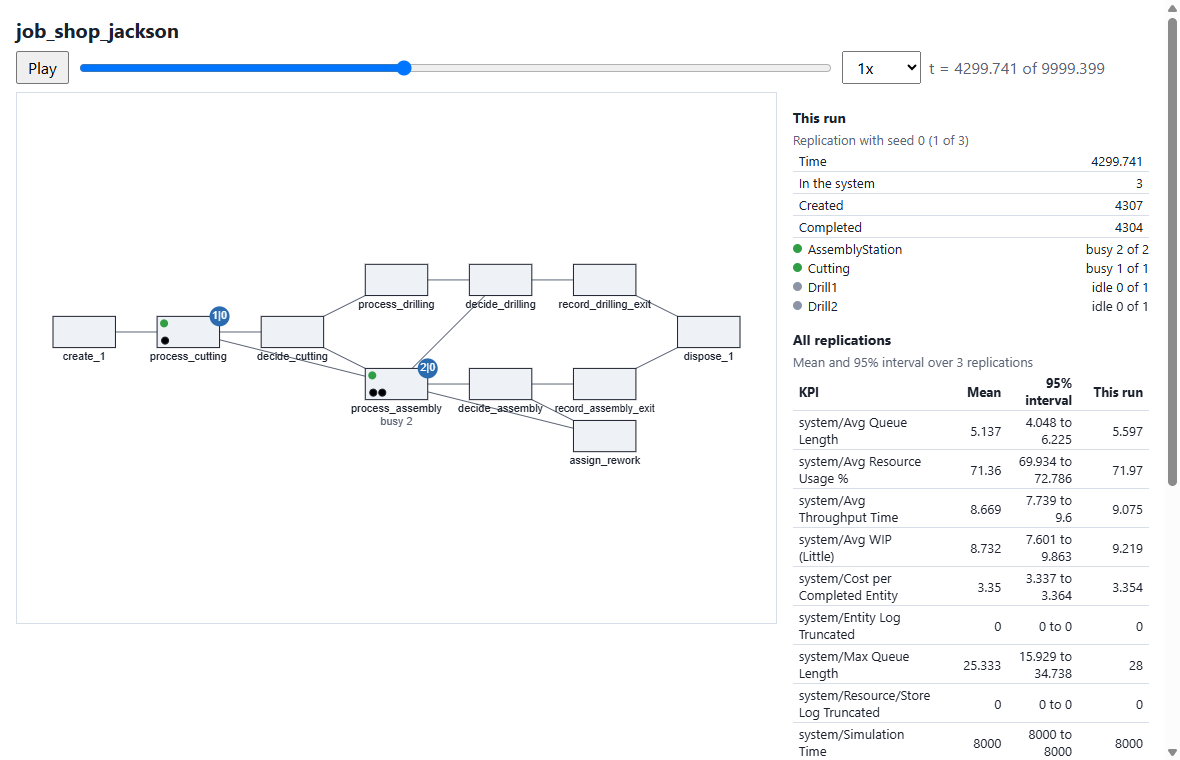Screen dimensions: 1180x760
Task: Start playback with the Play button
Action: click(x=42, y=68)
